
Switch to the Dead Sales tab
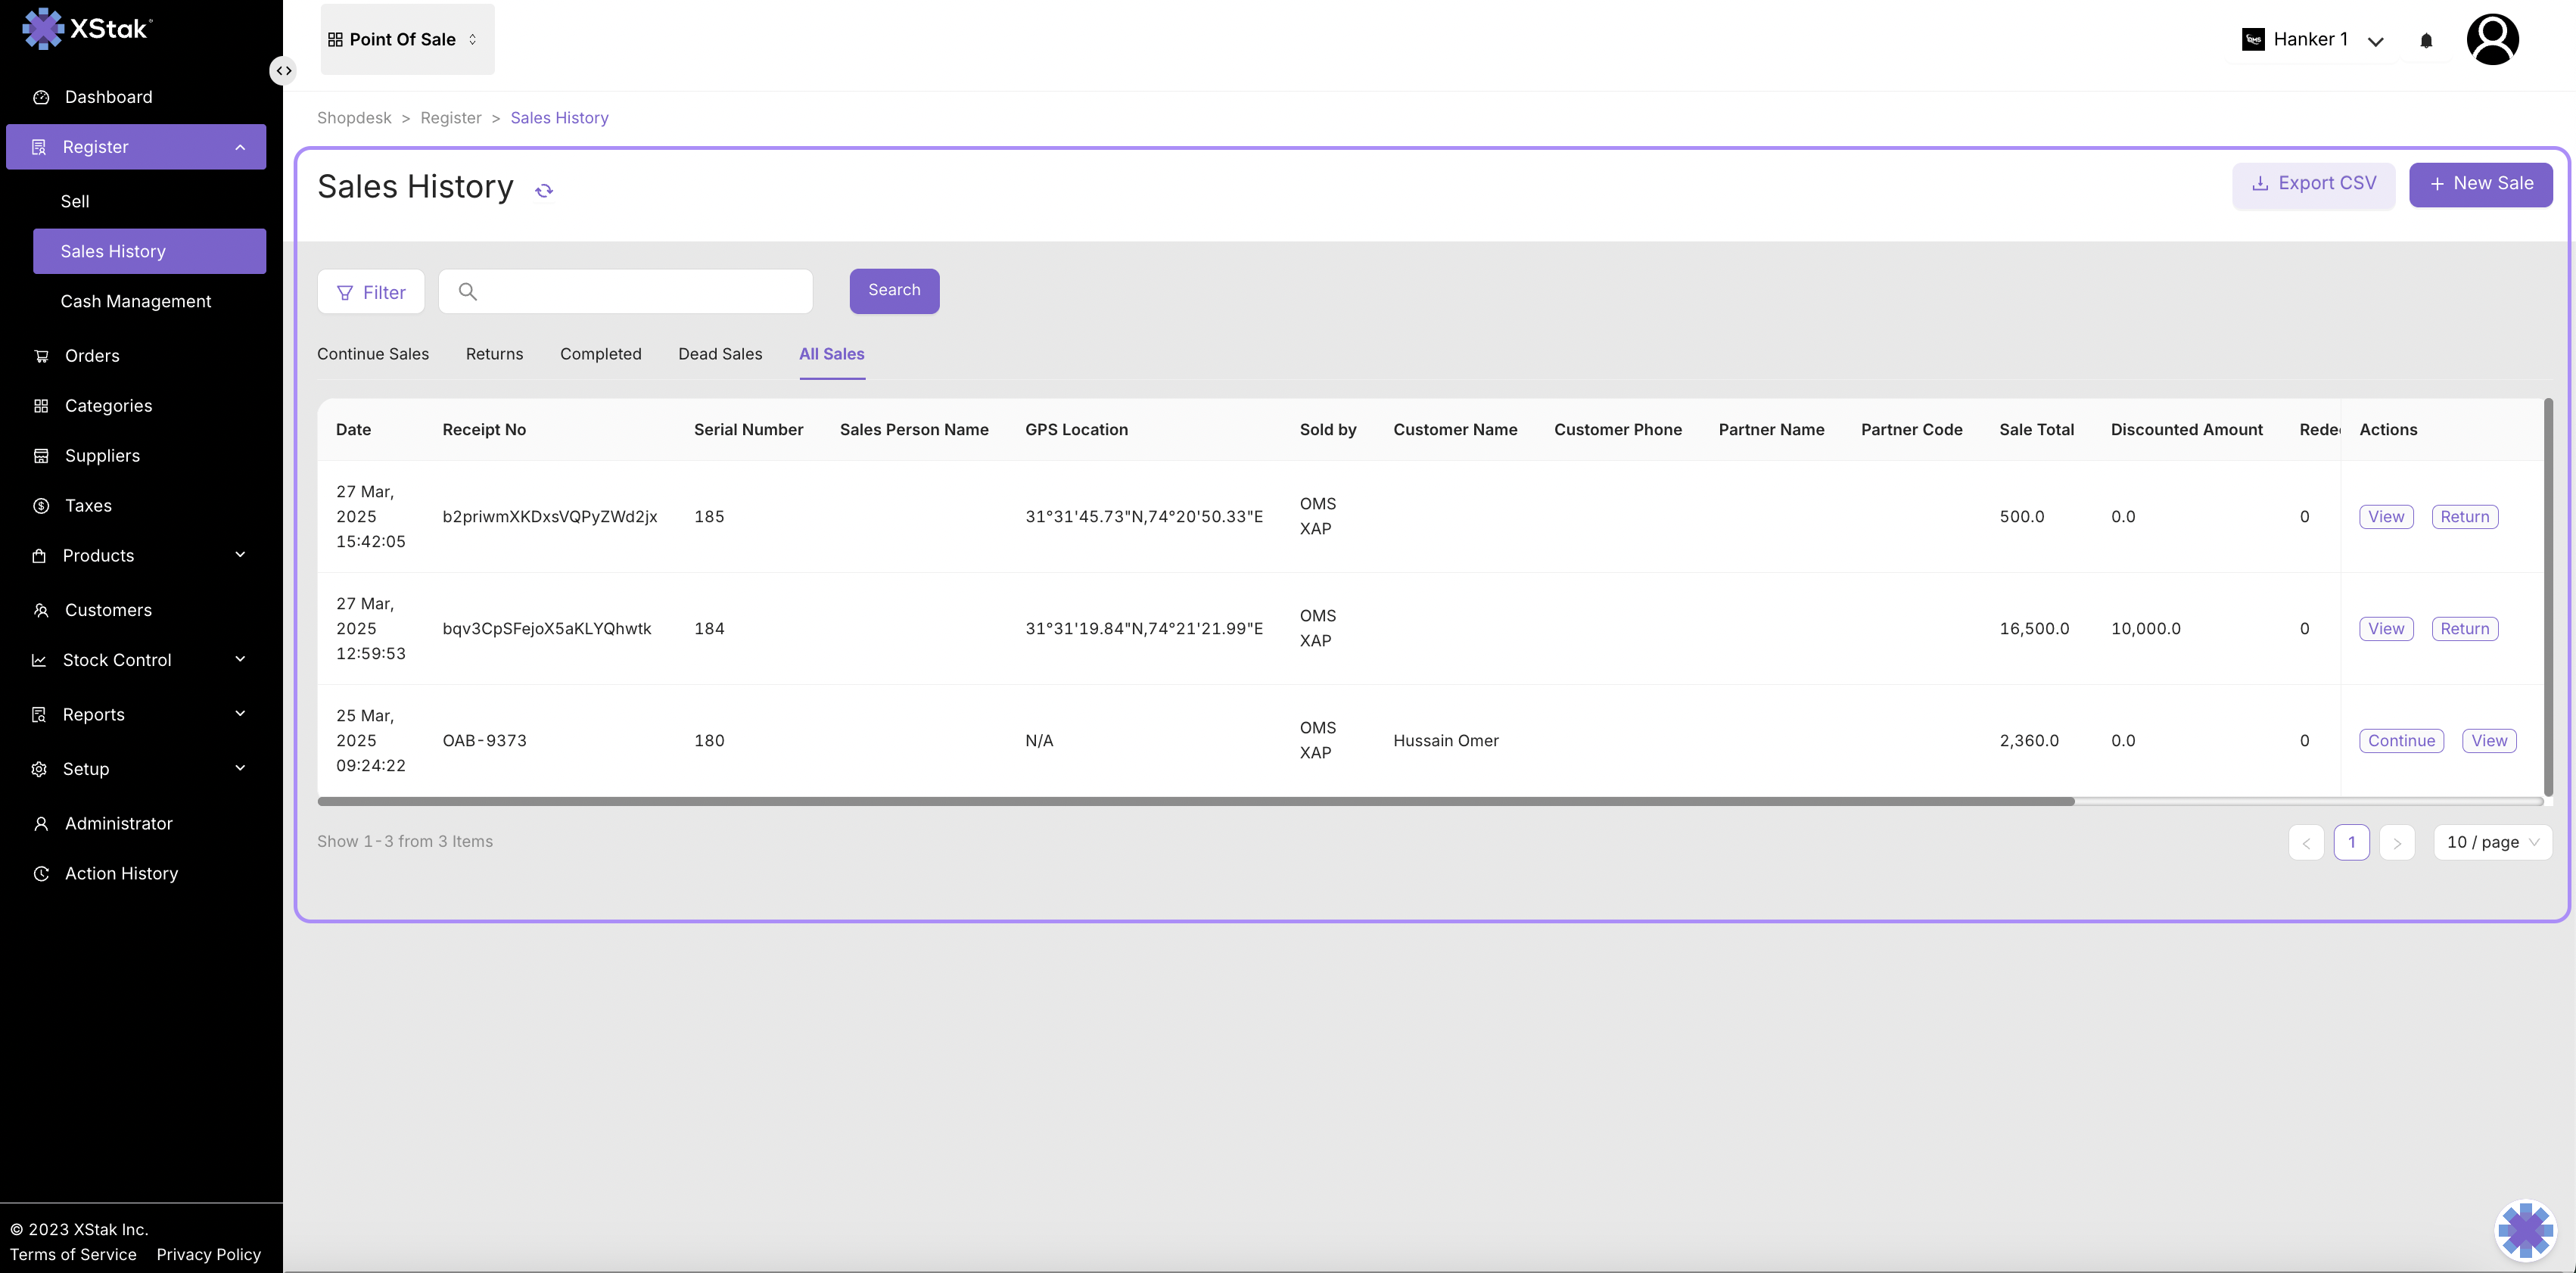[720, 354]
